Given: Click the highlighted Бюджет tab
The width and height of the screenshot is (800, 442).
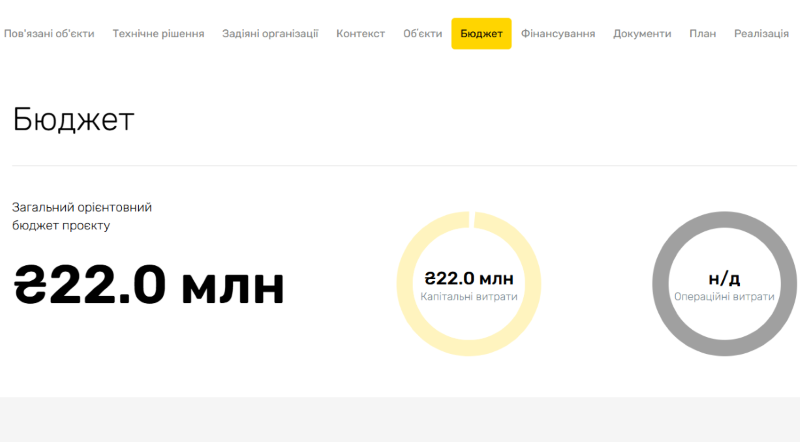Looking at the screenshot, I should [481, 34].
